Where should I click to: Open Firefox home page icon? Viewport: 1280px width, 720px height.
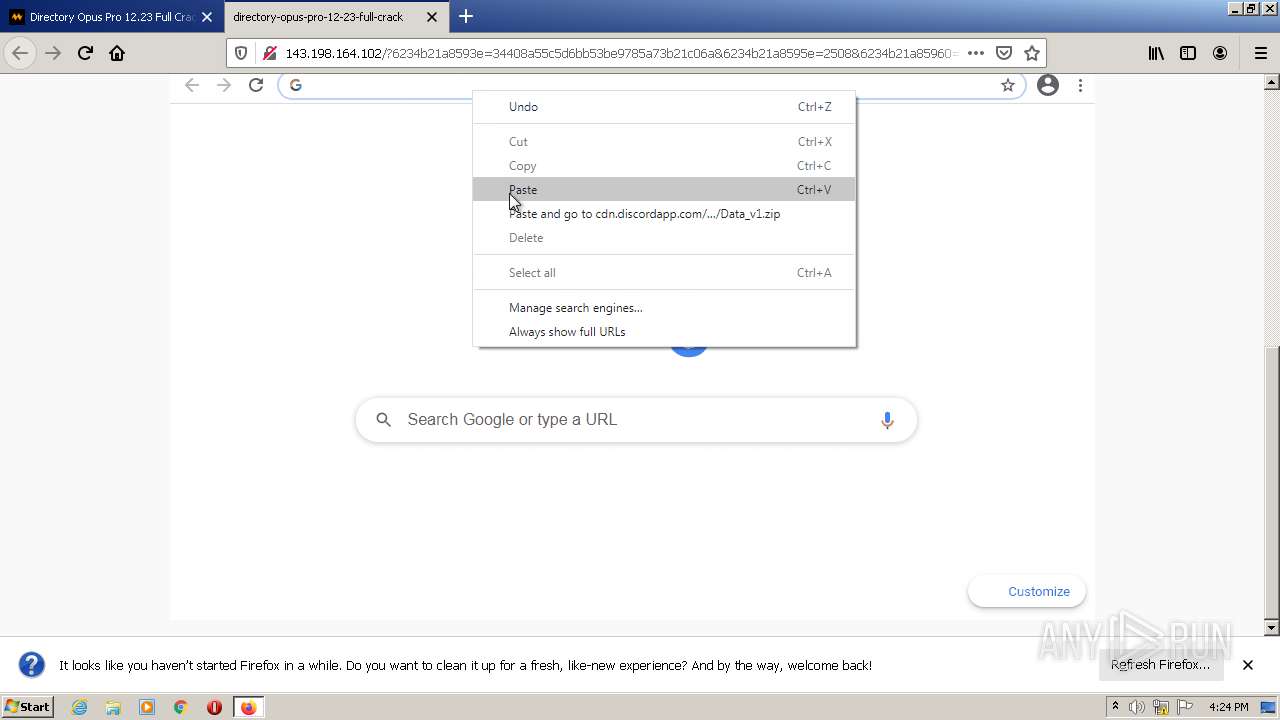[117, 53]
